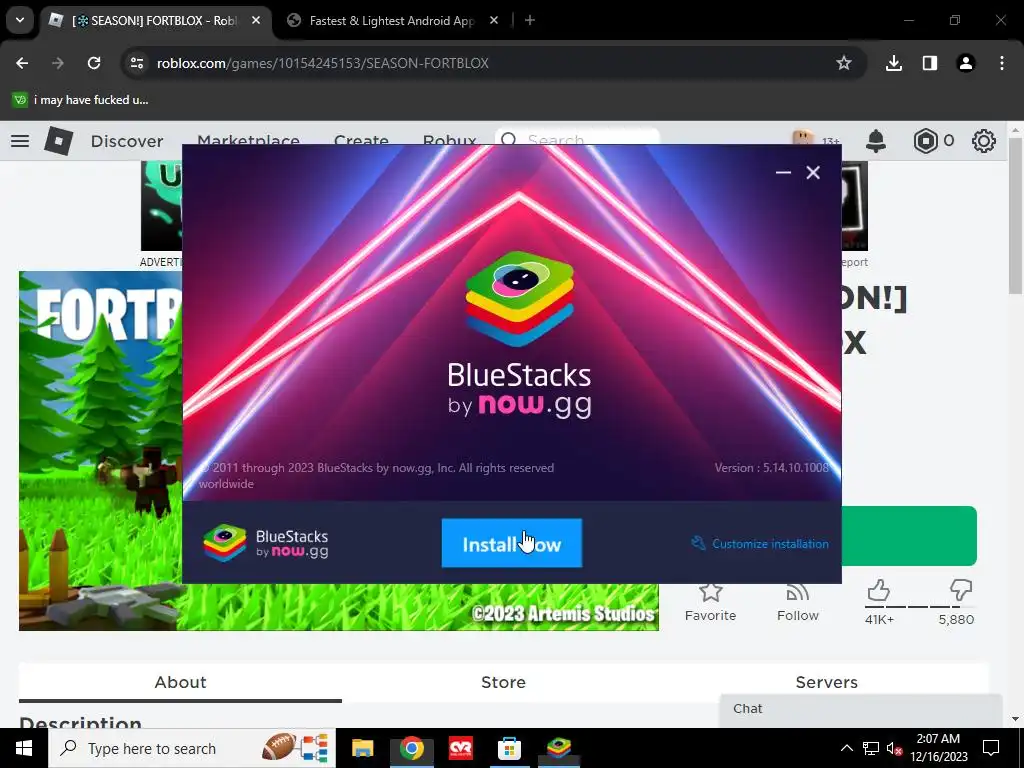
Task: Click the Roblox logo icon
Action: (59, 140)
